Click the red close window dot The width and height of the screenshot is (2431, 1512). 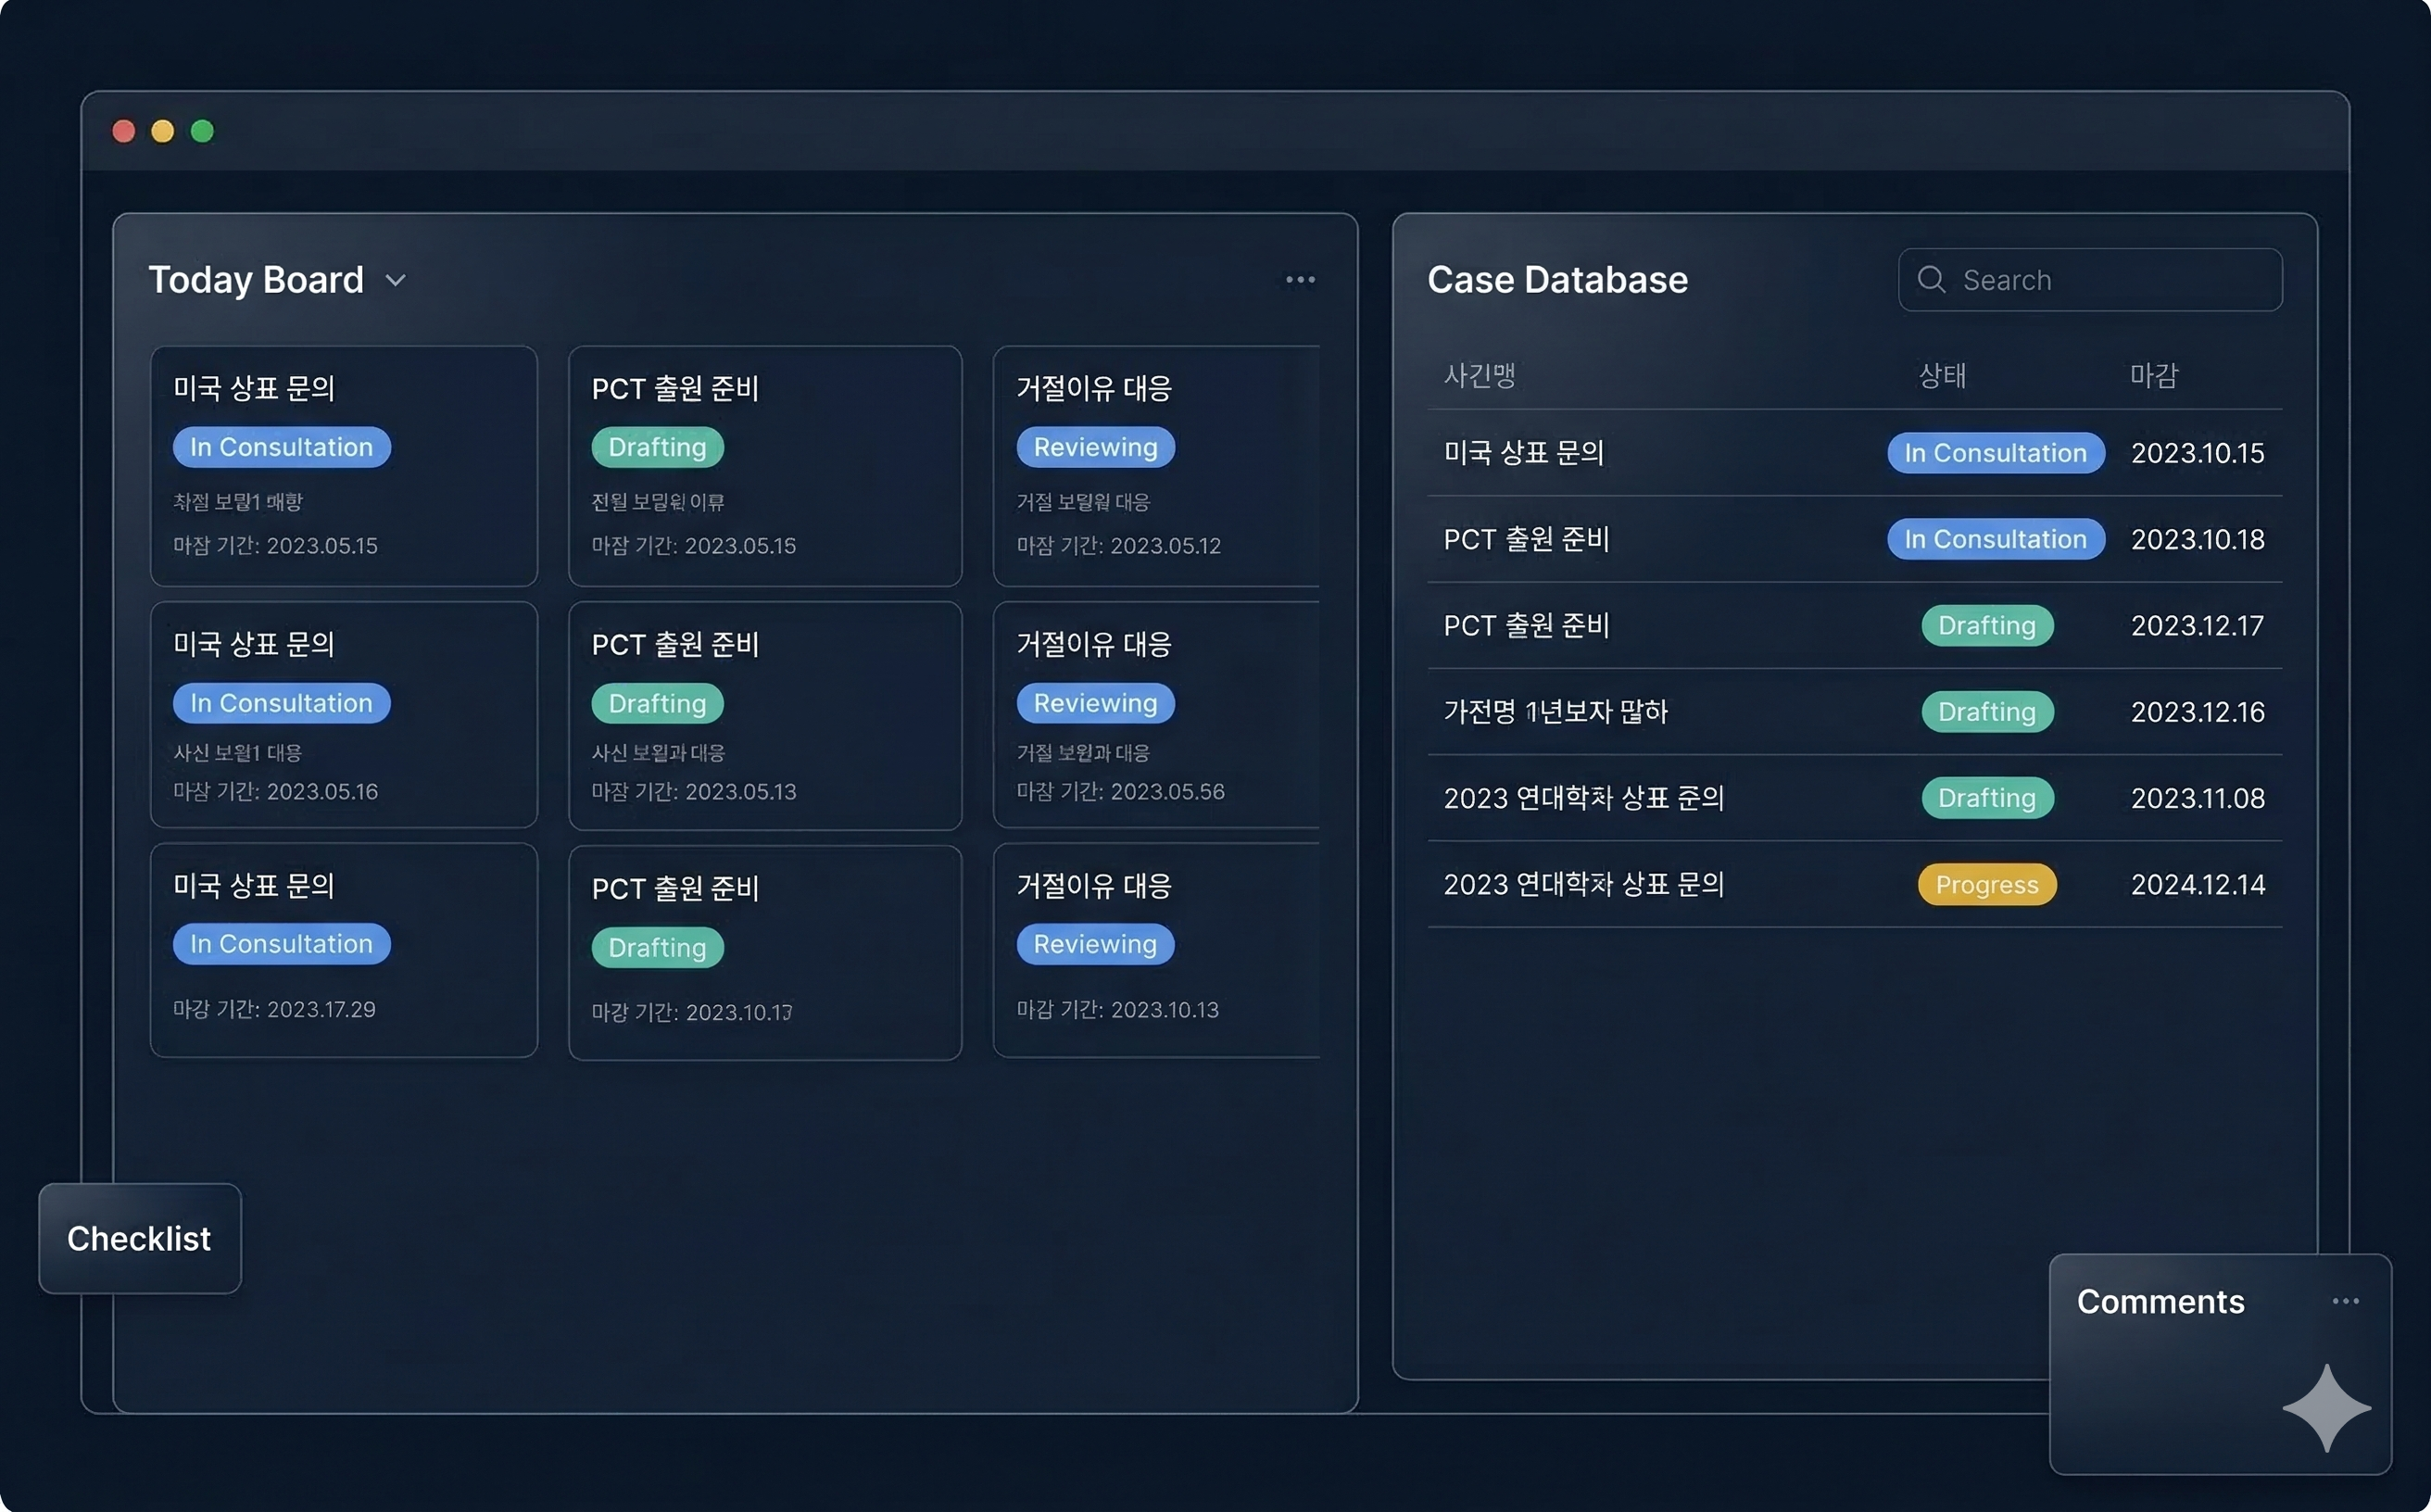click(x=124, y=131)
